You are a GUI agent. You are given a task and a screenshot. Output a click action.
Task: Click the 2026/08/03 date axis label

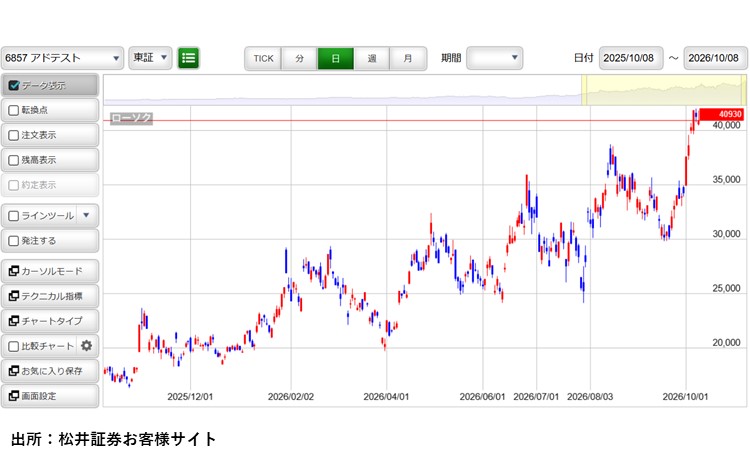[590, 397]
